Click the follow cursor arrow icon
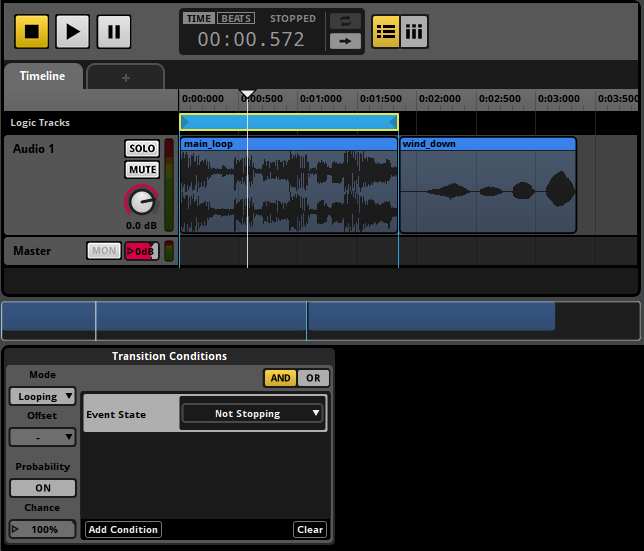The image size is (644, 551). click(x=345, y=41)
